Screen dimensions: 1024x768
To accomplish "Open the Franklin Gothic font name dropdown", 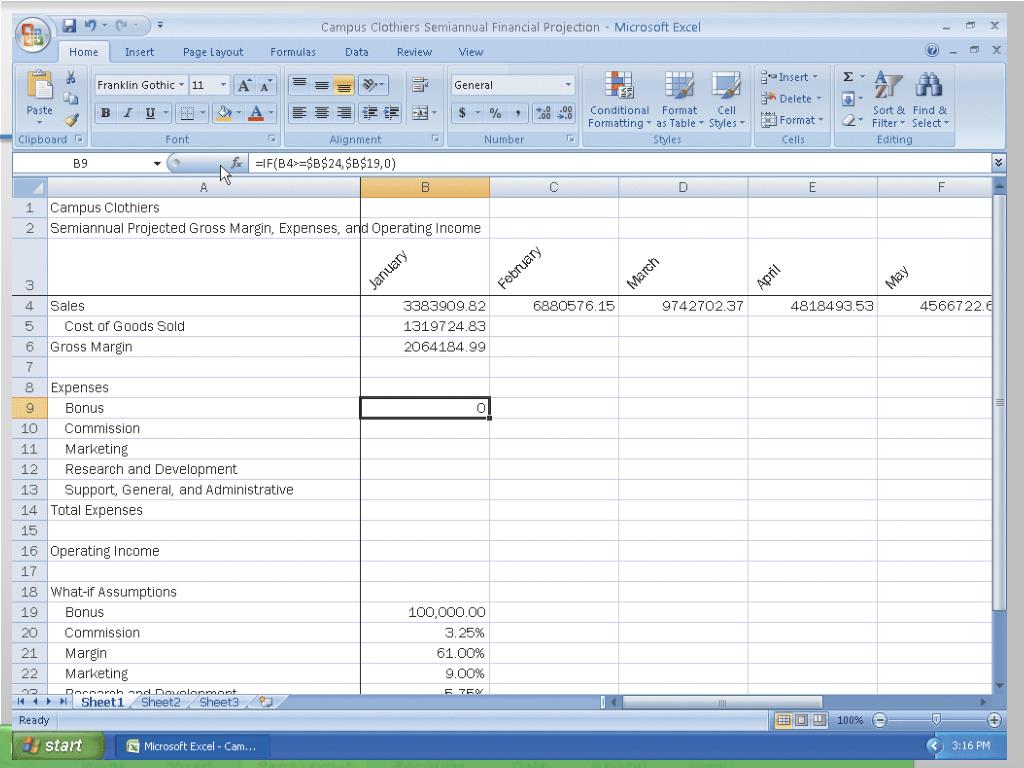I will tap(182, 85).
